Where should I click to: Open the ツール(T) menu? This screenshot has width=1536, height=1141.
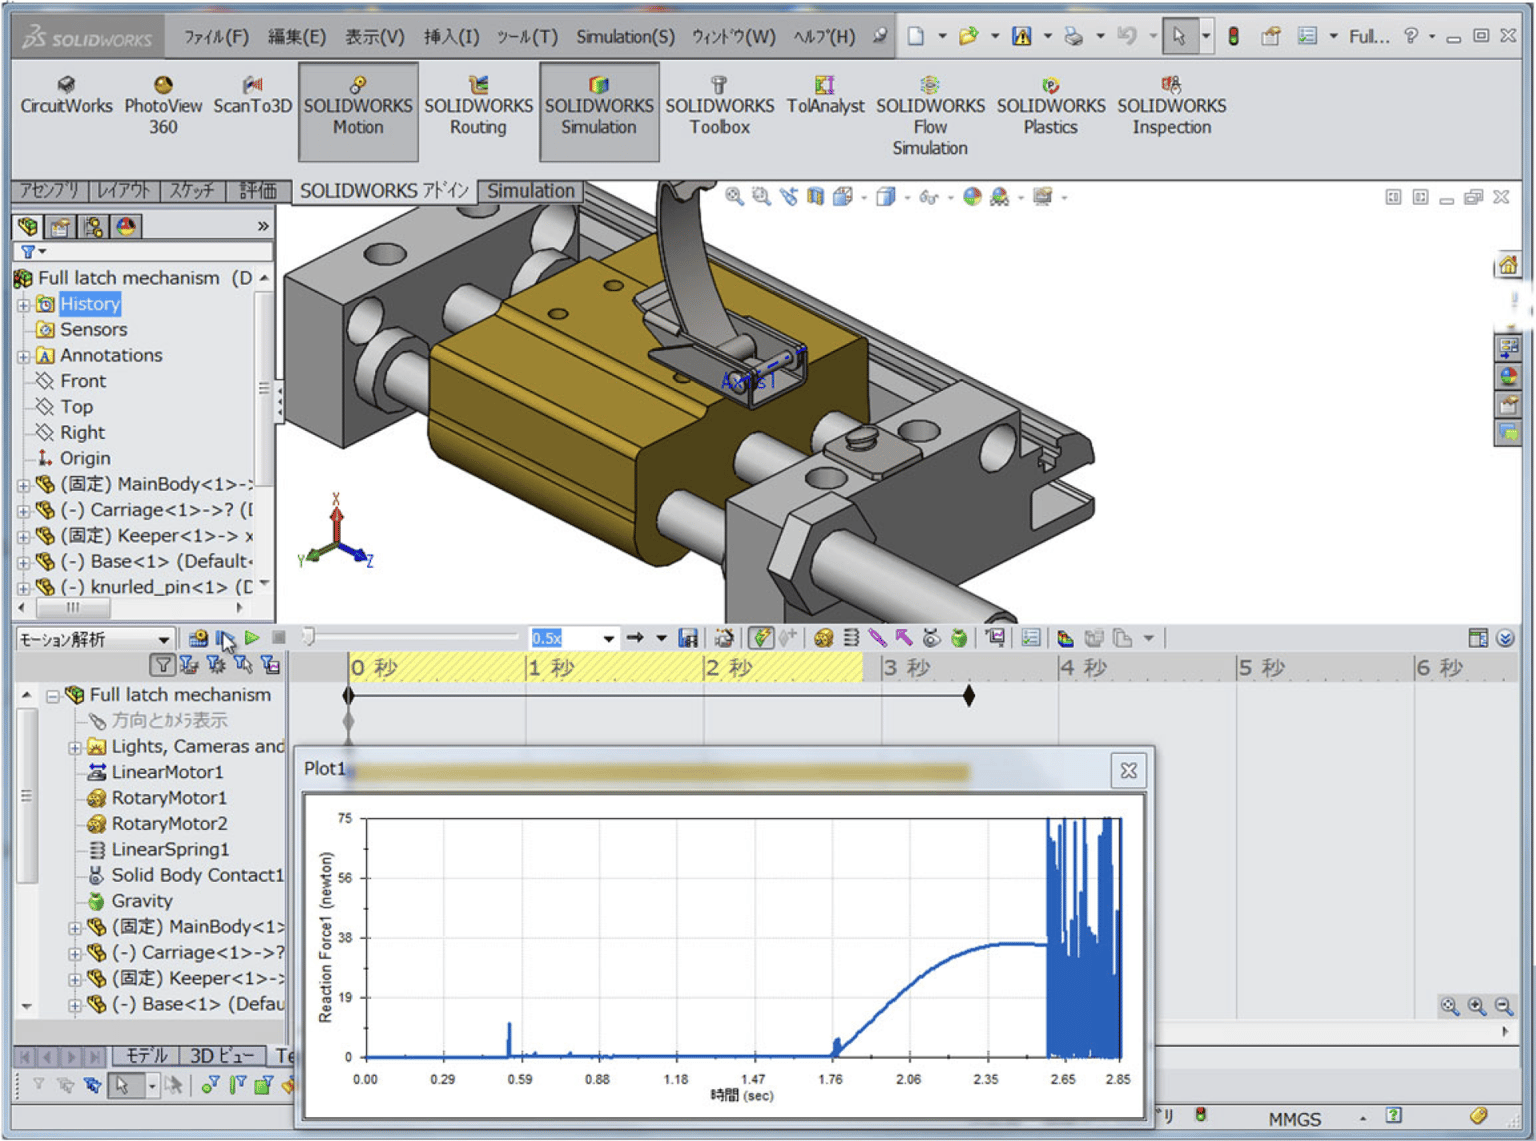tap(527, 37)
